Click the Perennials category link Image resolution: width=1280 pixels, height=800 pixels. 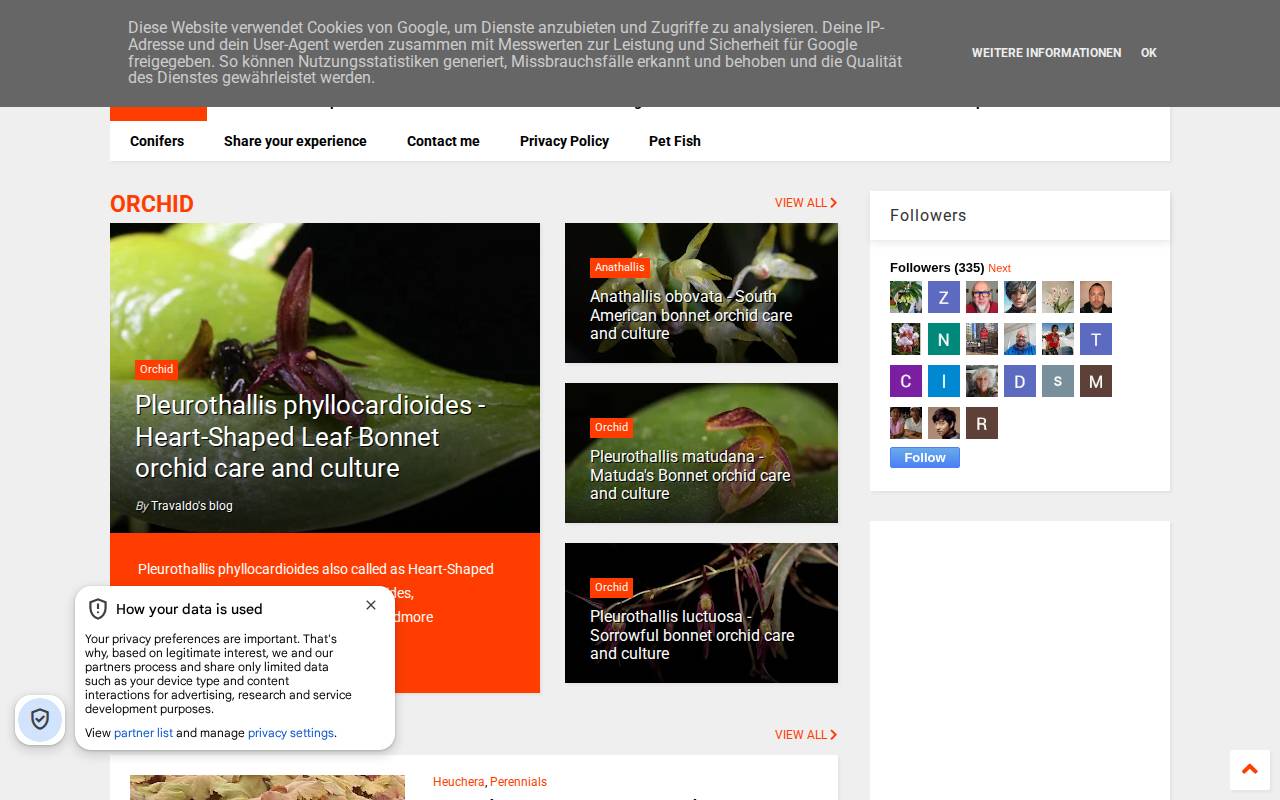pyautogui.click(x=518, y=782)
